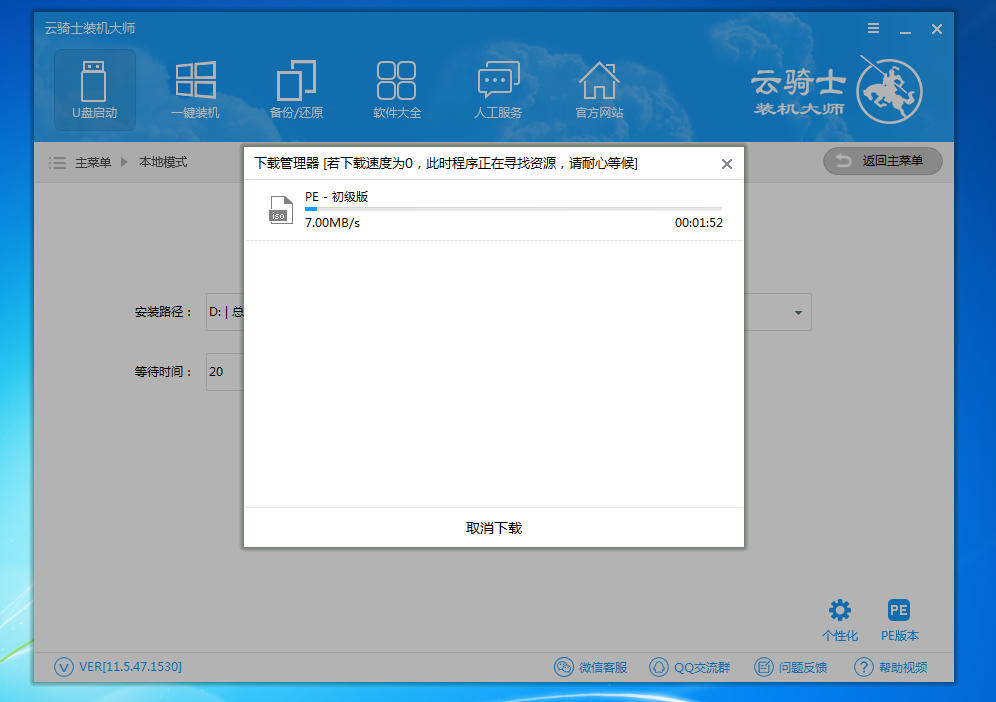Click the 00:01:52 remaining time
This screenshot has height=702, width=996.
tap(699, 223)
